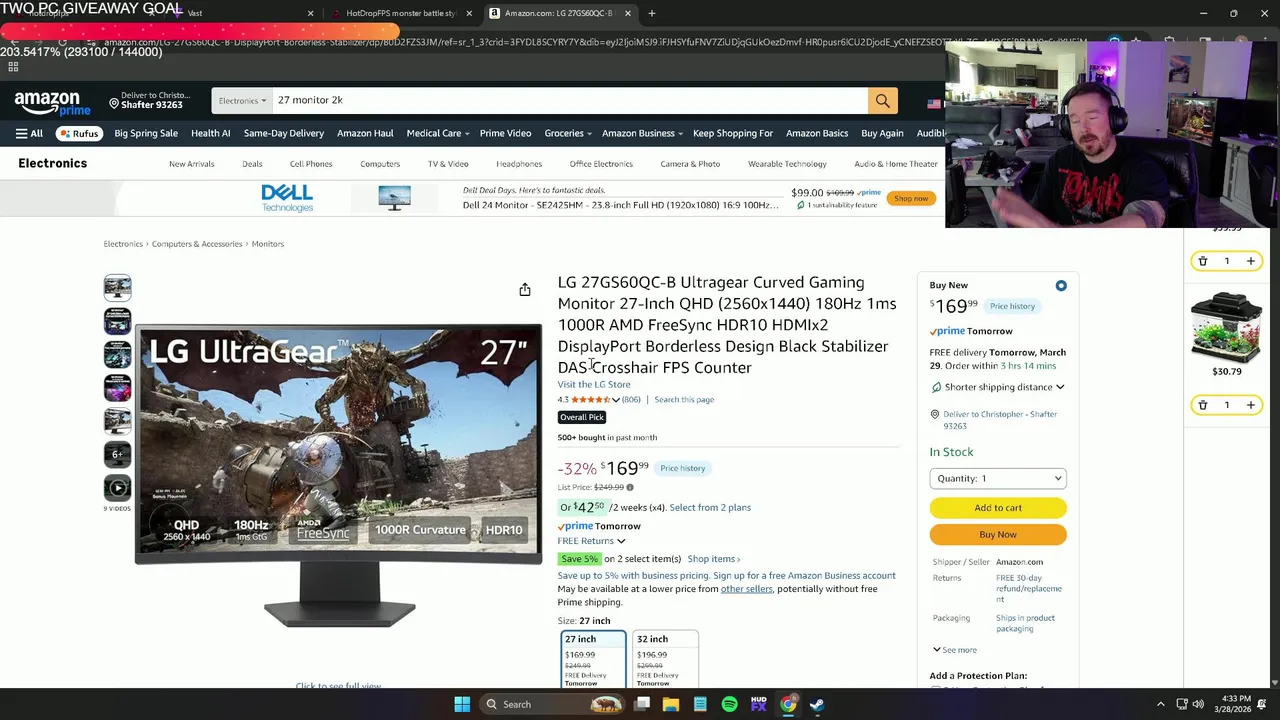Open the Amazon Prime logo home link

pyautogui.click(x=52, y=103)
